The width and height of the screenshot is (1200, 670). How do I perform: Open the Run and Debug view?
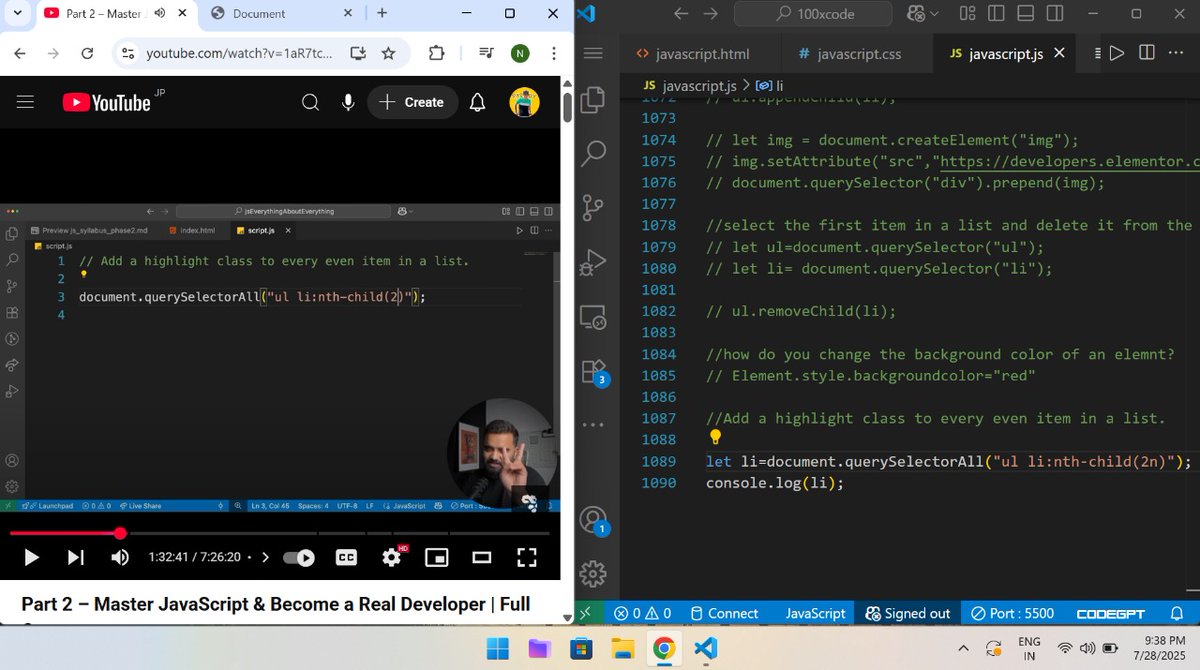pos(593,262)
